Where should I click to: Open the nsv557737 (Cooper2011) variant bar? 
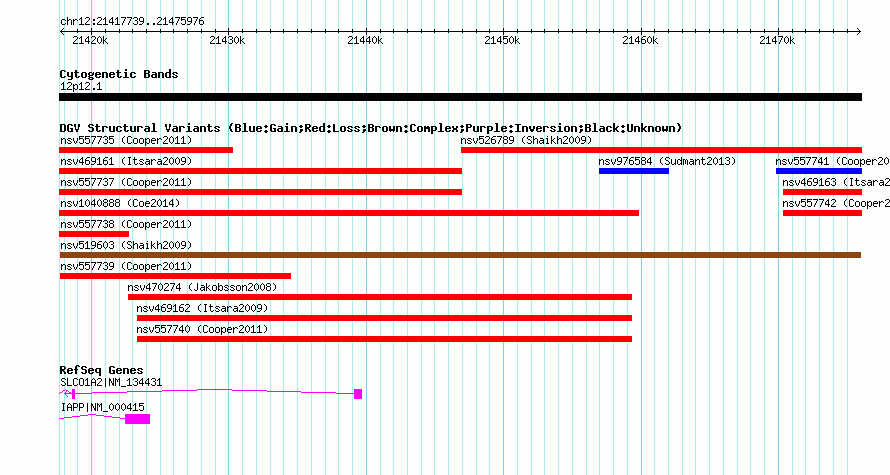pyautogui.click(x=261, y=192)
